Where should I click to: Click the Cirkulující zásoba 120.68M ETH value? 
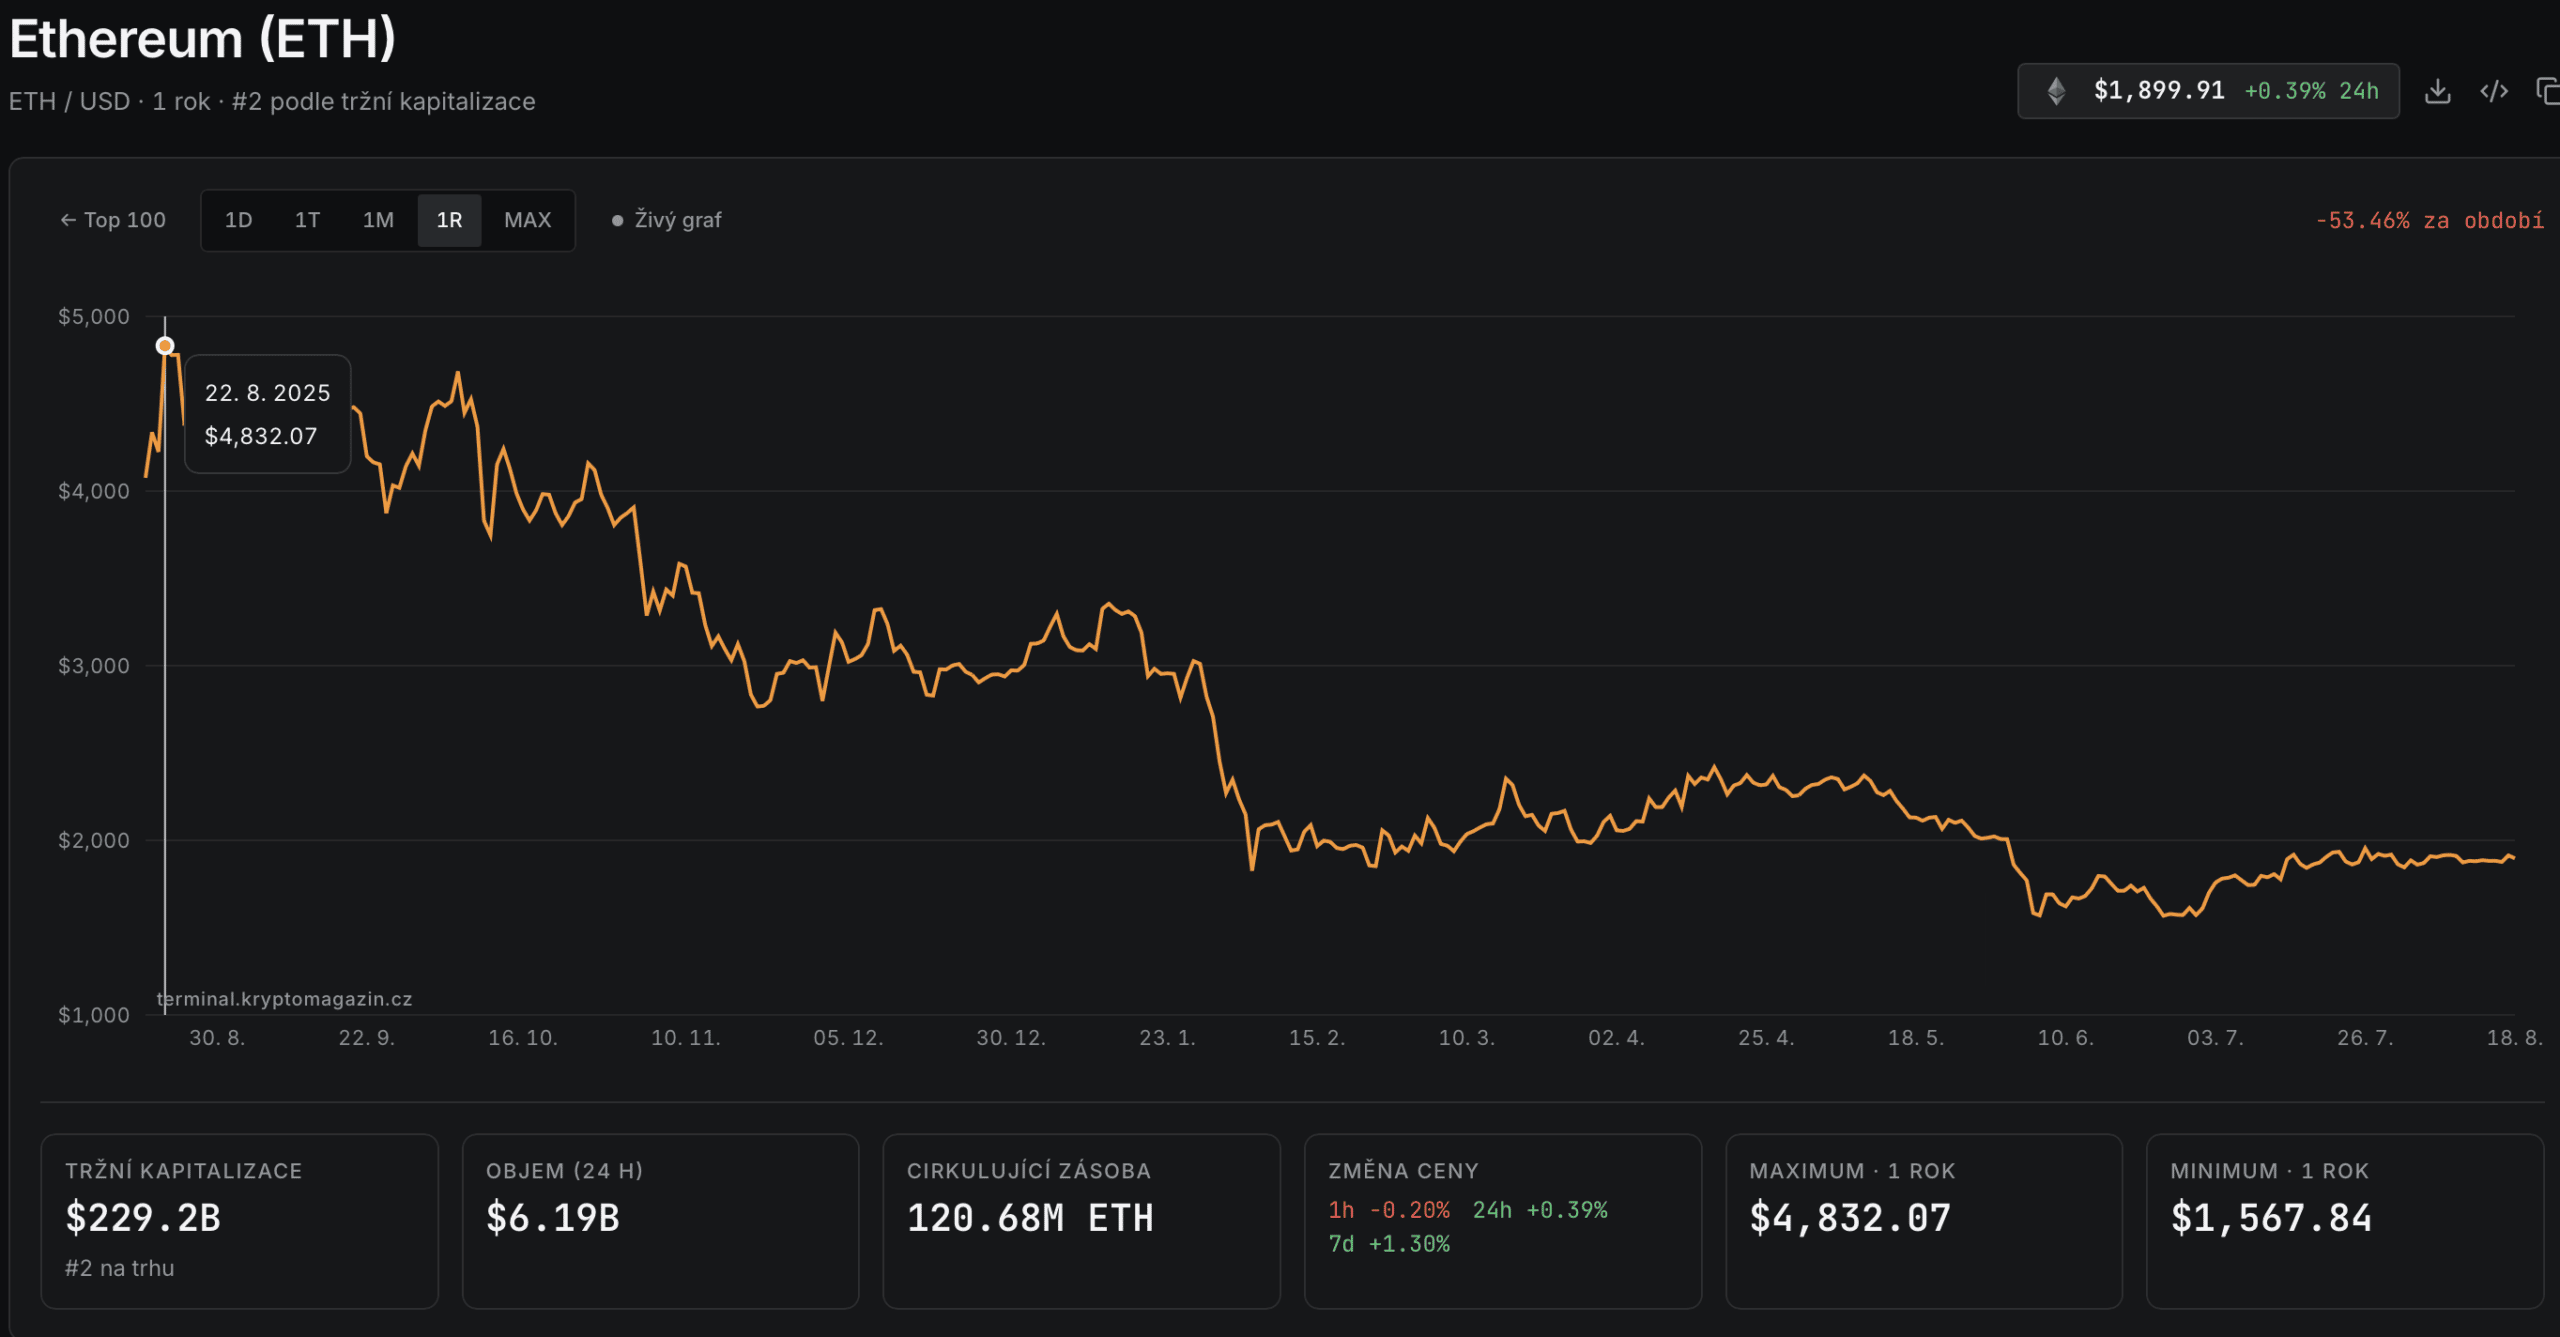click(1030, 1218)
